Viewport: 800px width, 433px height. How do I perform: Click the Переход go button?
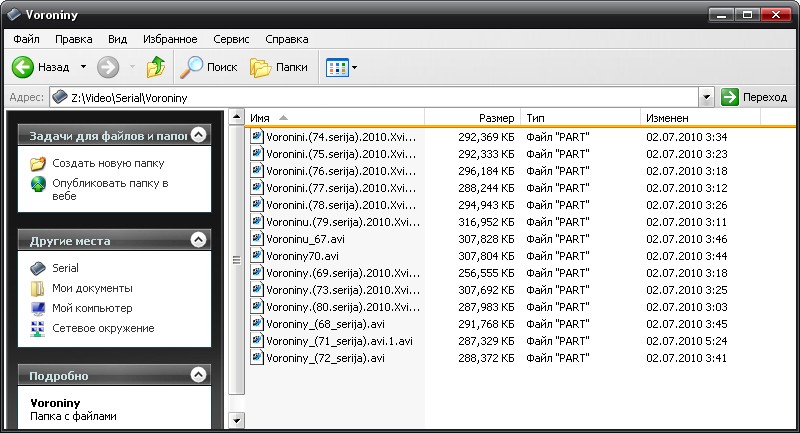(x=754, y=97)
